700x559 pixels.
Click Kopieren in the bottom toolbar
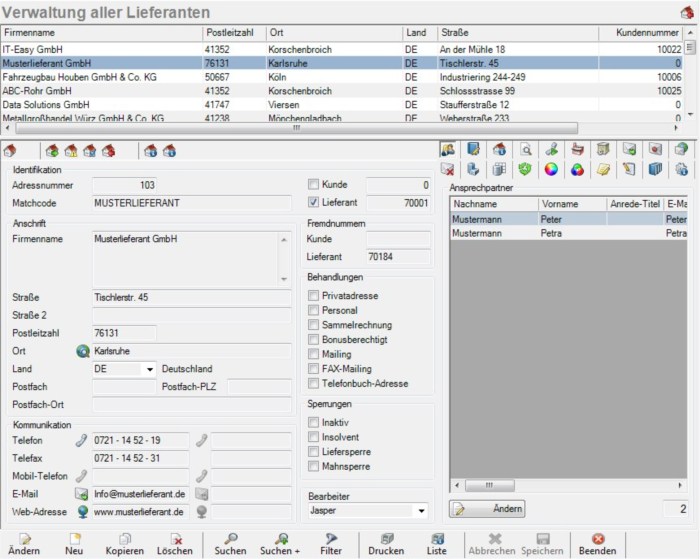click(125, 544)
